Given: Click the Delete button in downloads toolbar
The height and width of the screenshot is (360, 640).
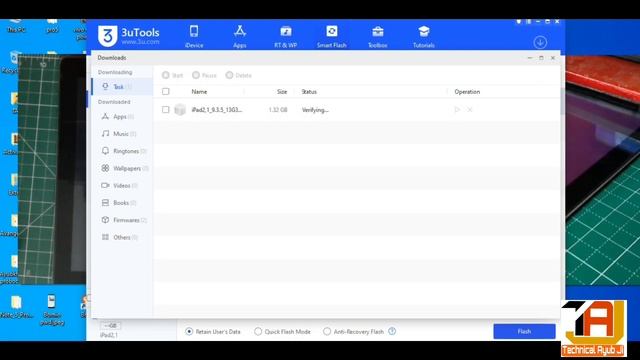Looking at the screenshot, I should pos(238,75).
